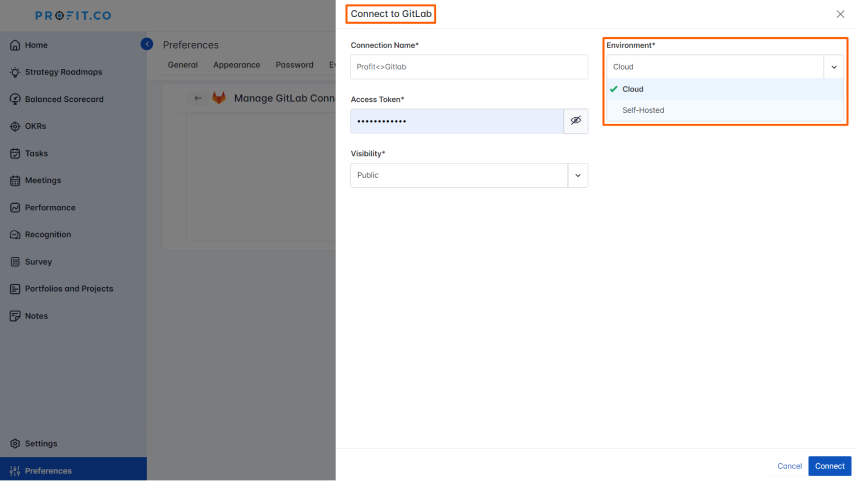
Task: Toggle access token visibility eye icon
Action: [x=575, y=121]
